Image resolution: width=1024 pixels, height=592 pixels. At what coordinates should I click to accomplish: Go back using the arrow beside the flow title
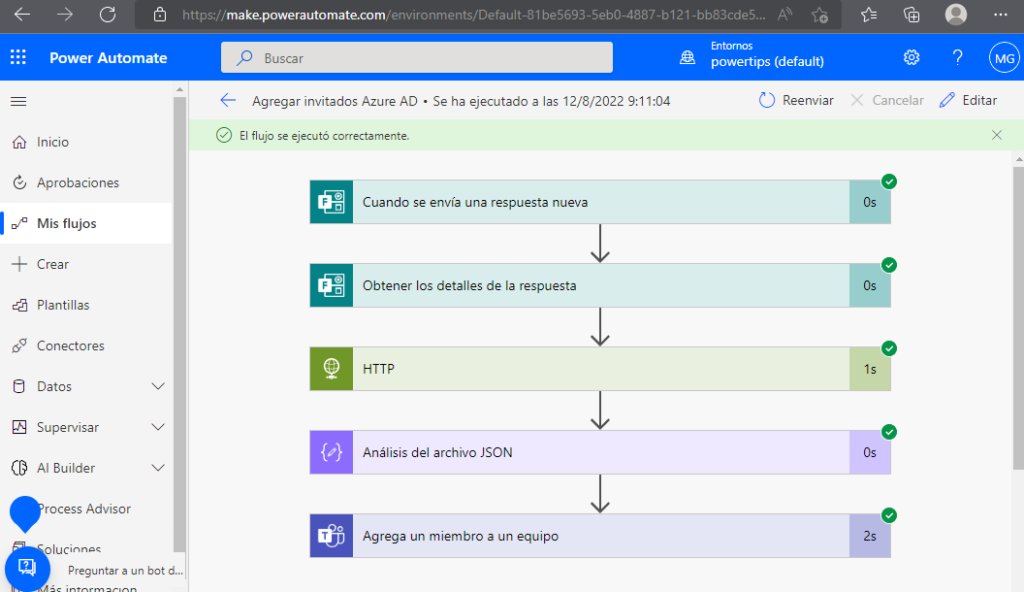[228, 100]
